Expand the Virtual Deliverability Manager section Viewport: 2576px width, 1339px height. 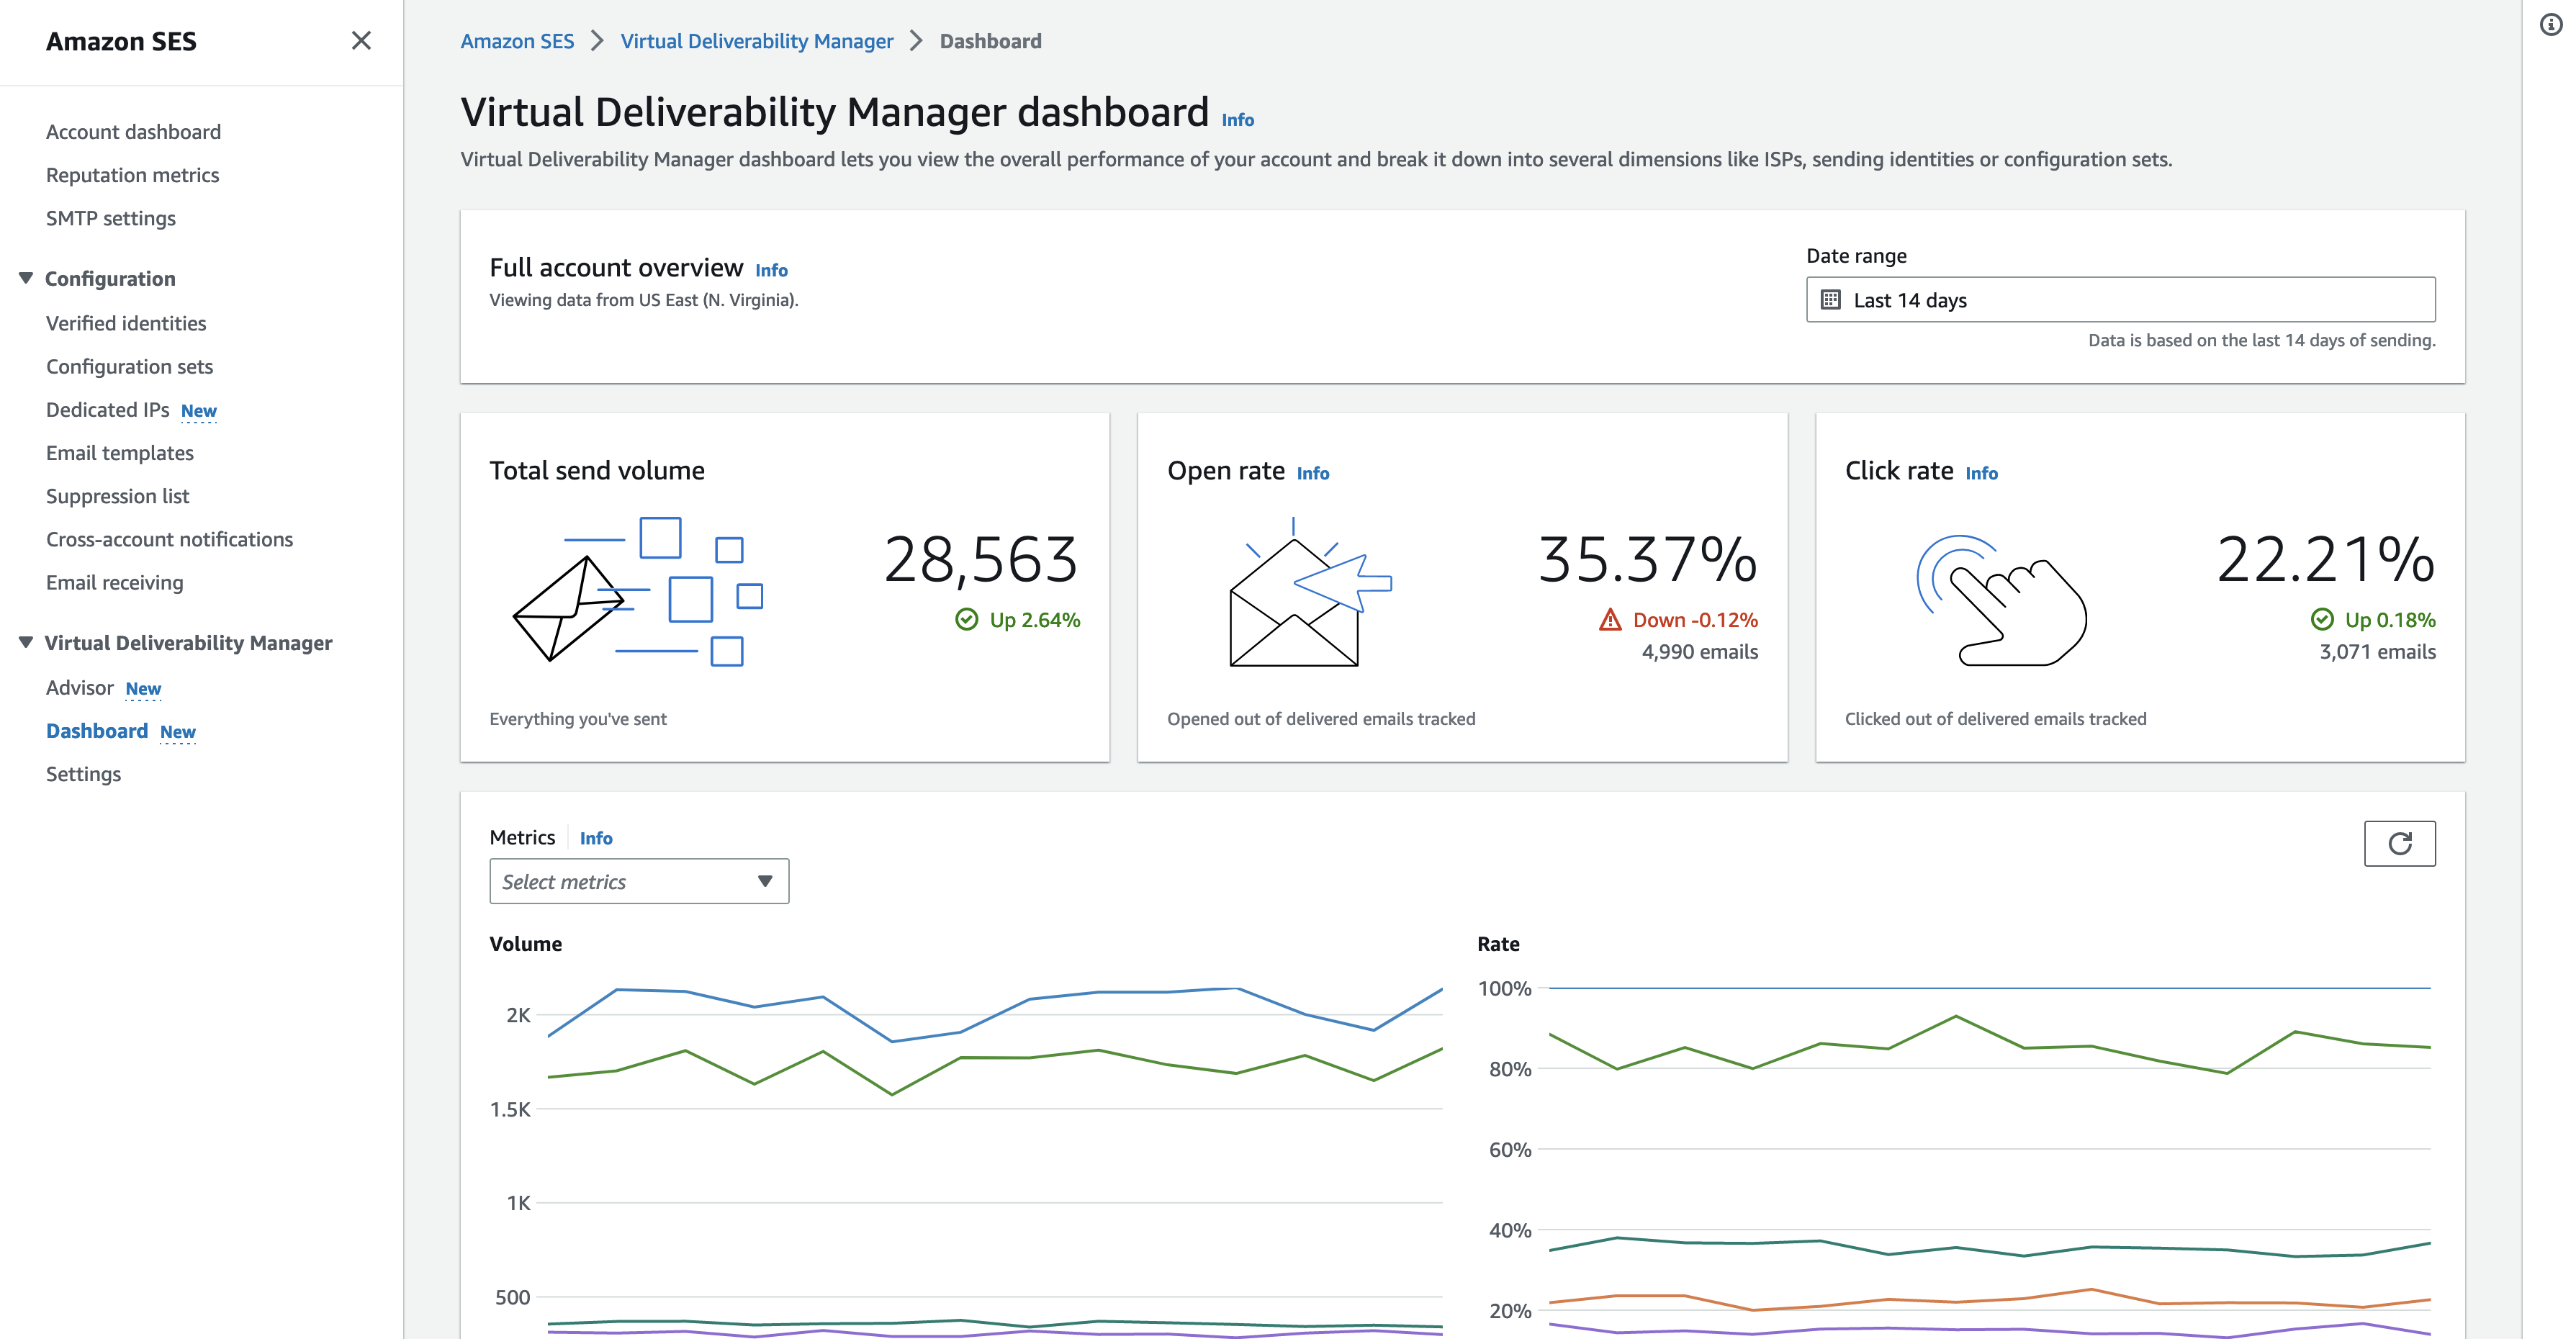pyautogui.click(x=25, y=642)
